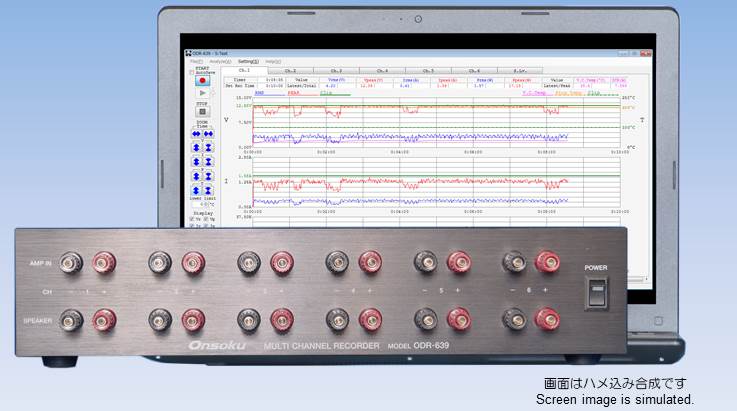The width and height of the screenshot is (737, 411).
Task: Switch to the Ch.4 tab
Action: (382, 71)
